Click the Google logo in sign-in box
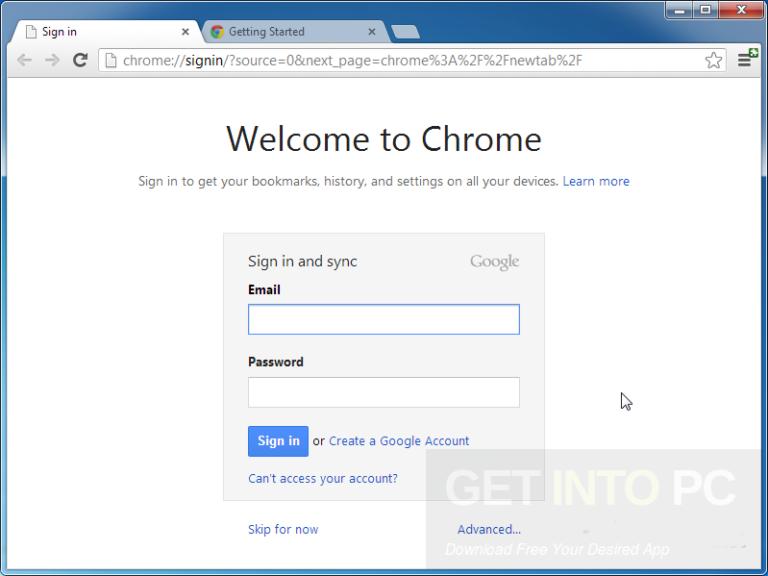This screenshot has width=768, height=576. (x=494, y=262)
